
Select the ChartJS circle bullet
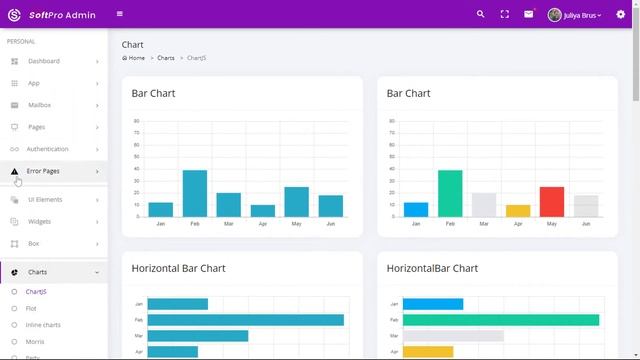14,292
